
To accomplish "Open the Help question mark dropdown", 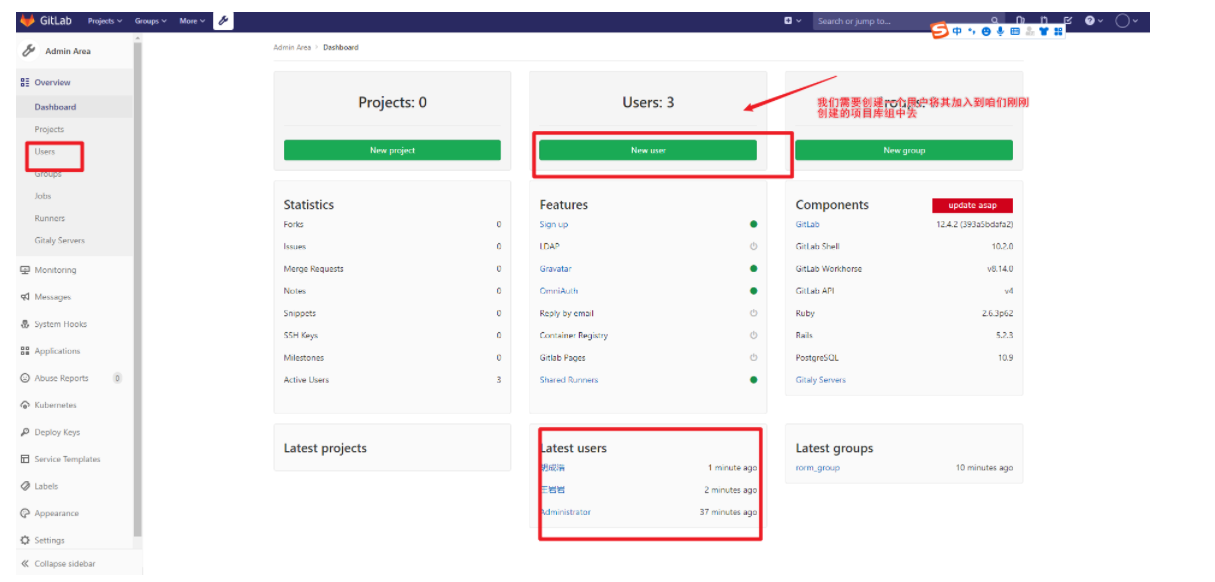I will click(x=1093, y=21).
